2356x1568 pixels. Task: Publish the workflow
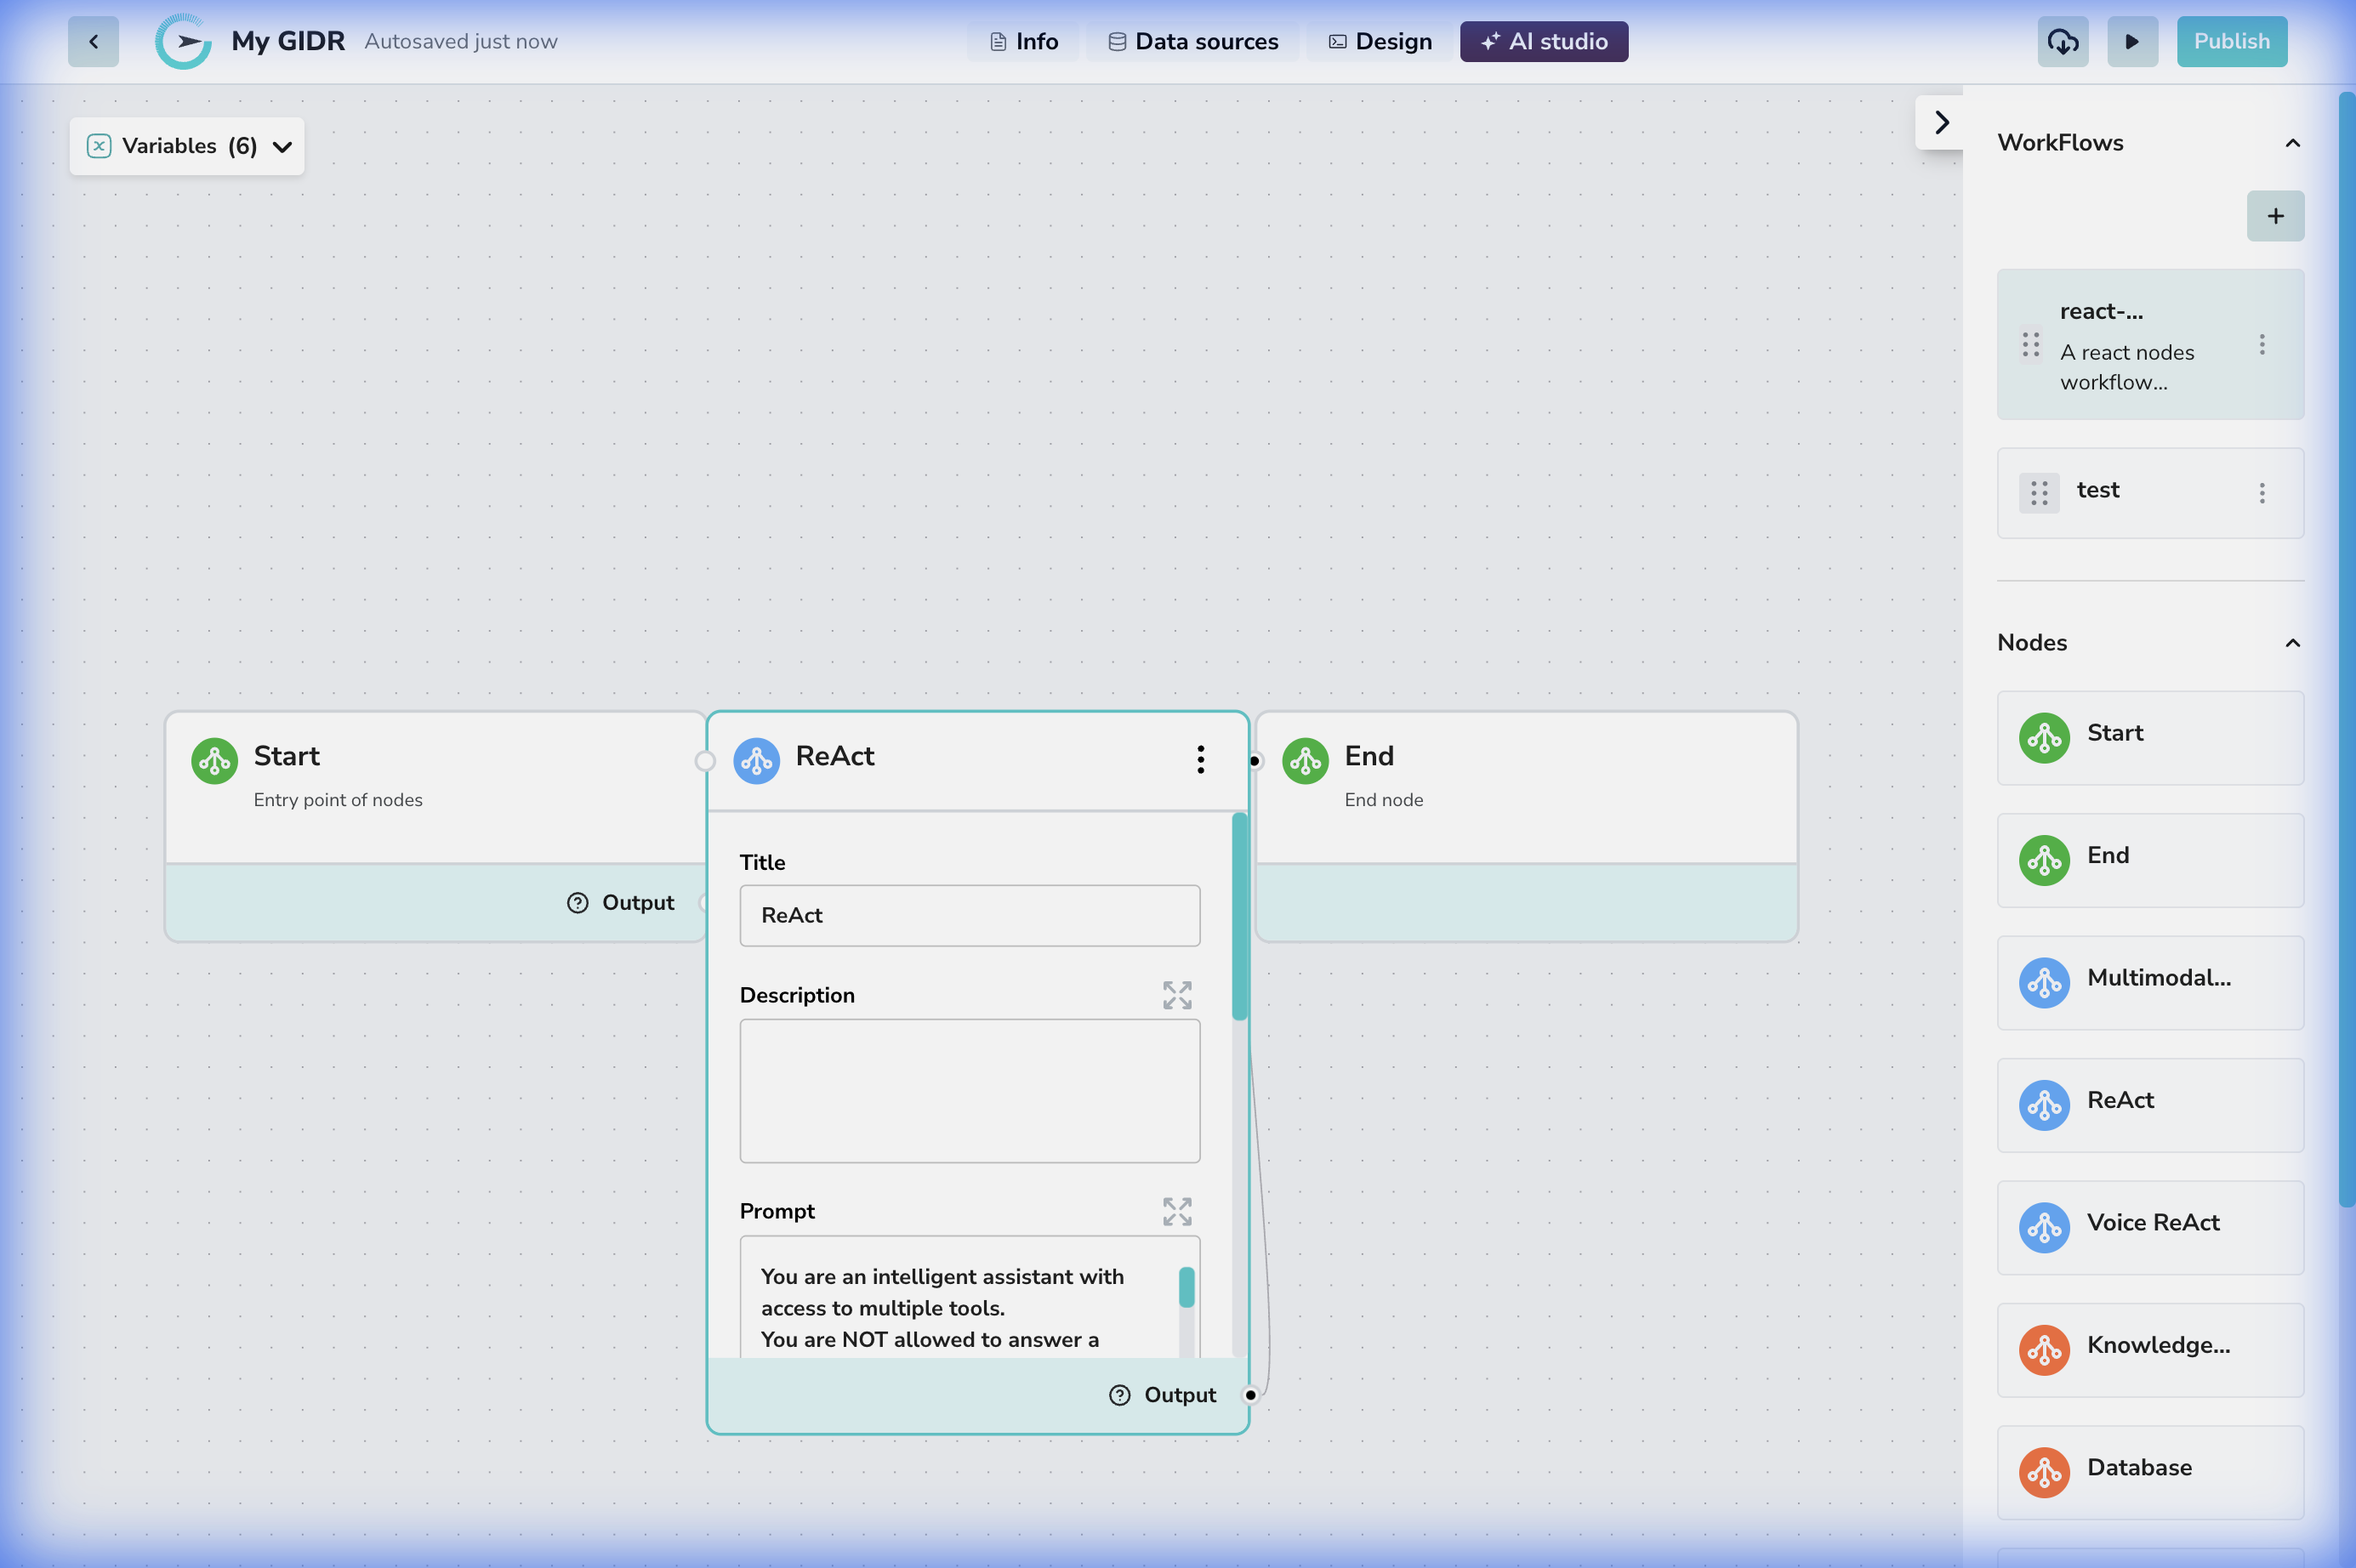pyautogui.click(x=2231, y=41)
